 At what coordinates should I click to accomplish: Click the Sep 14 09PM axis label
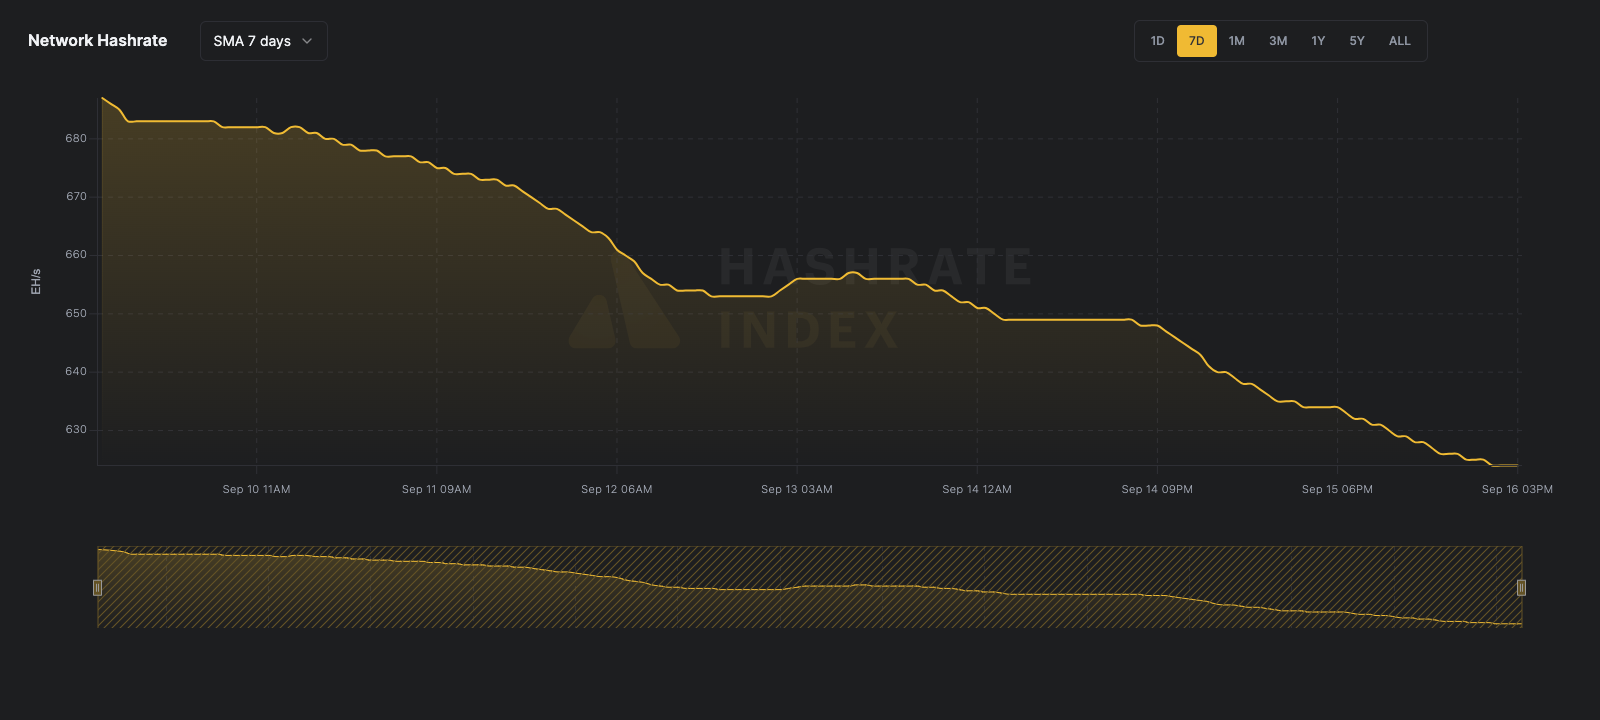coord(1157,489)
